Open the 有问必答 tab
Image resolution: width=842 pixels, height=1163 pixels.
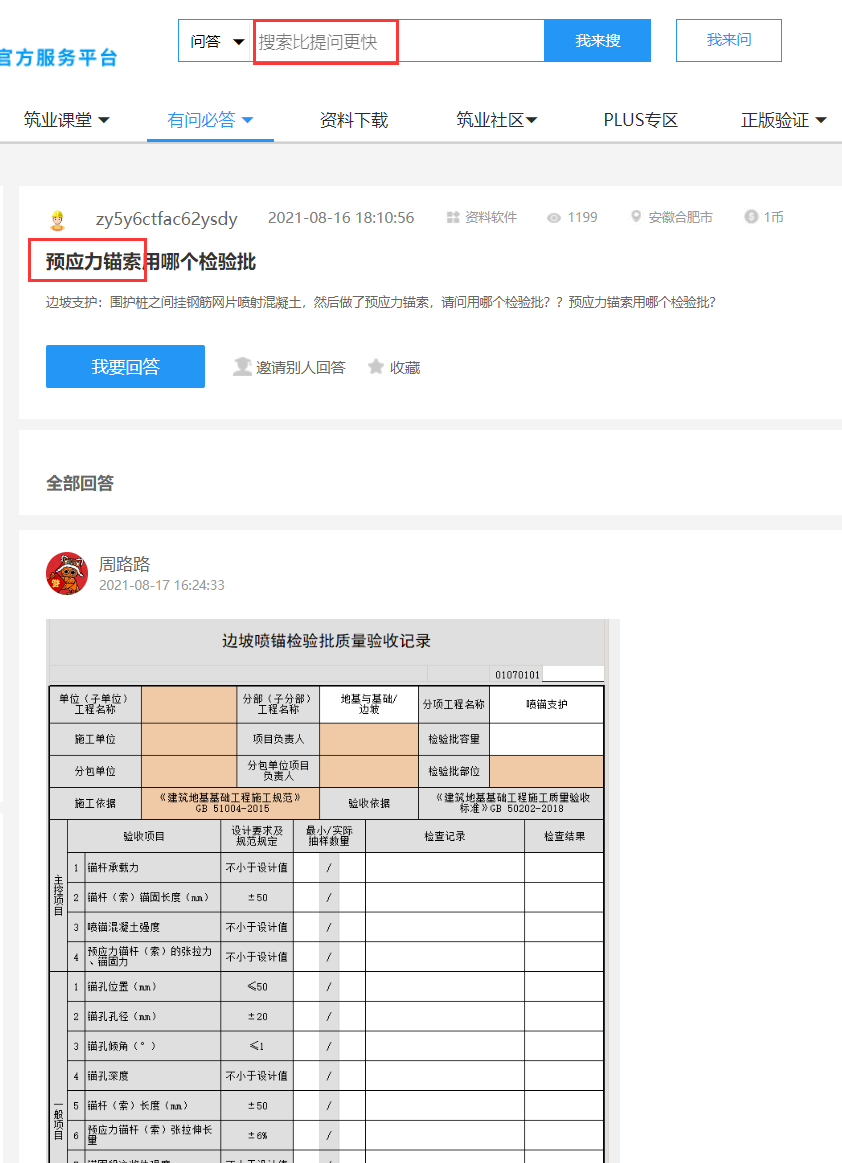click(210, 120)
